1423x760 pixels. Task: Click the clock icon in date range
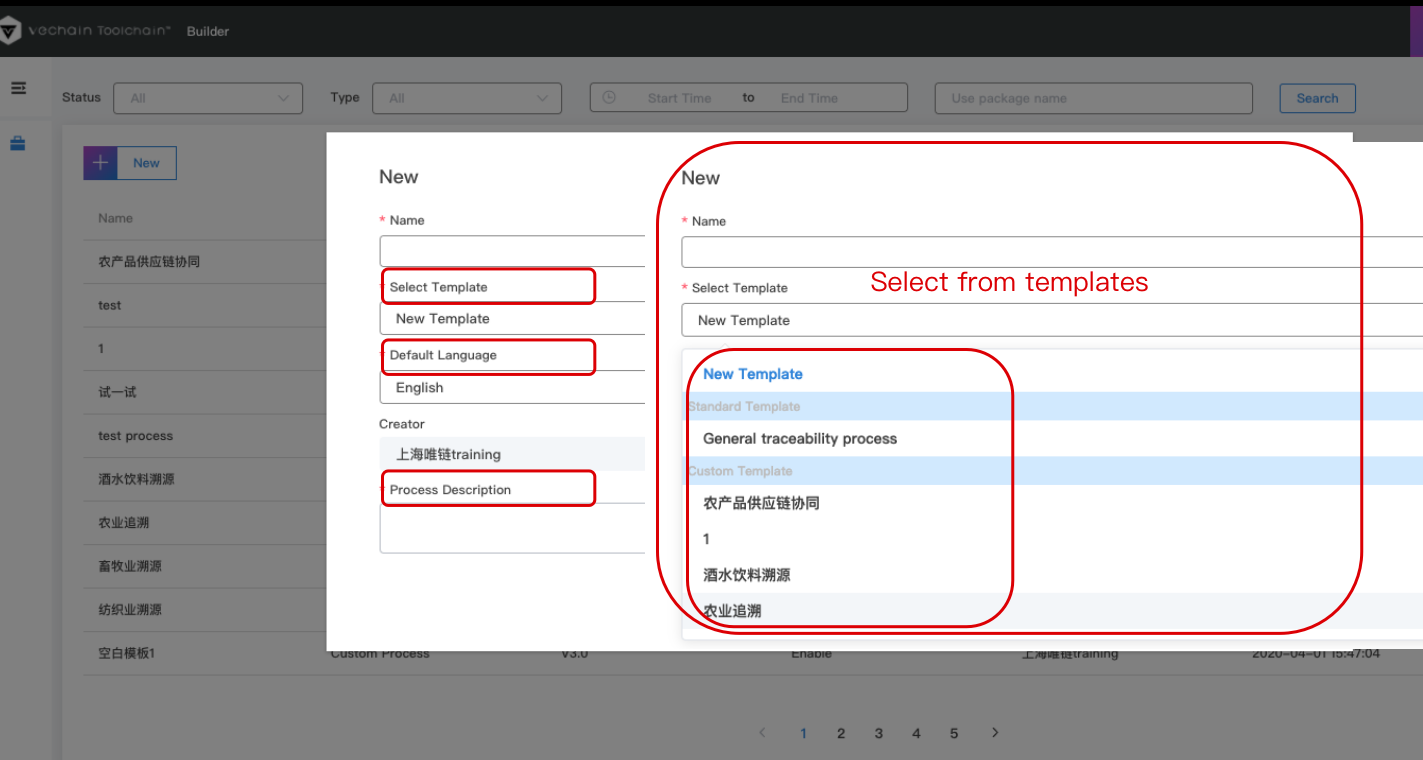tap(609, 98)
